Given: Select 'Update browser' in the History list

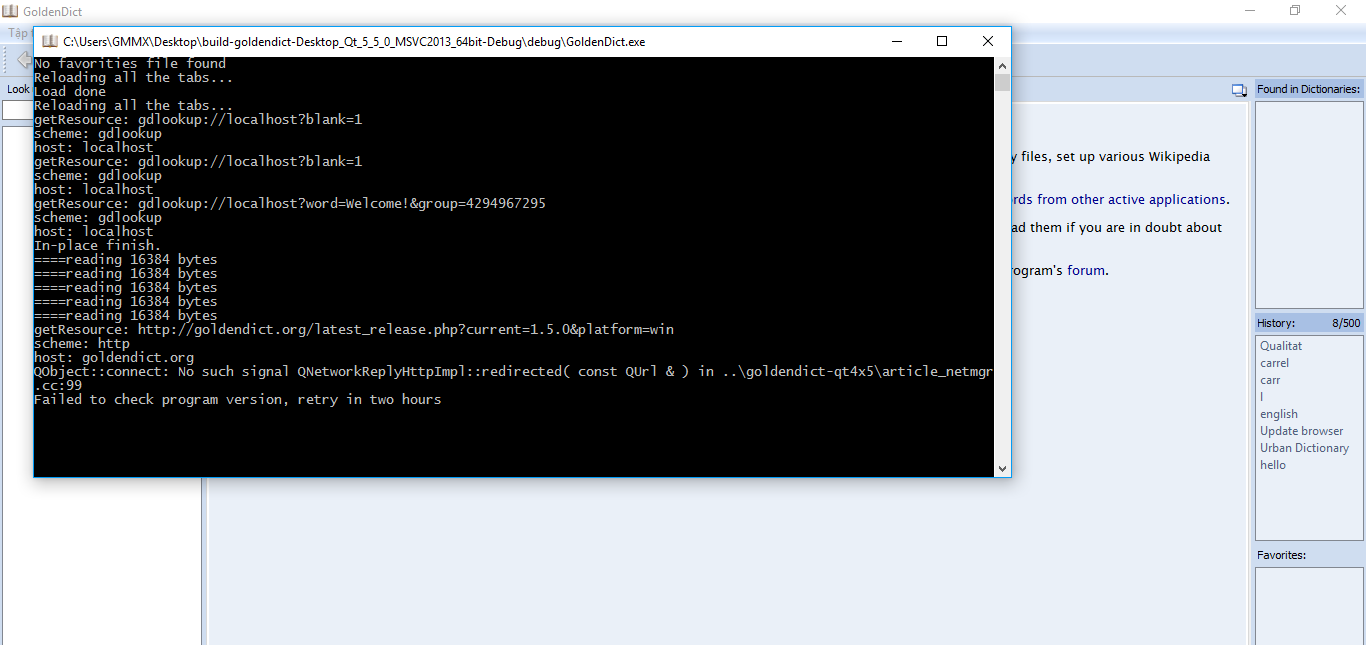Looking at the screenshot, I should (1302, 431).
